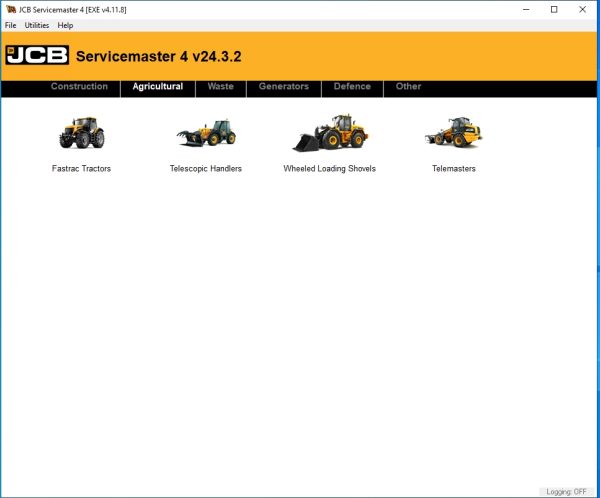
Task: Open the File menu
Action: [x=10, y=25]
